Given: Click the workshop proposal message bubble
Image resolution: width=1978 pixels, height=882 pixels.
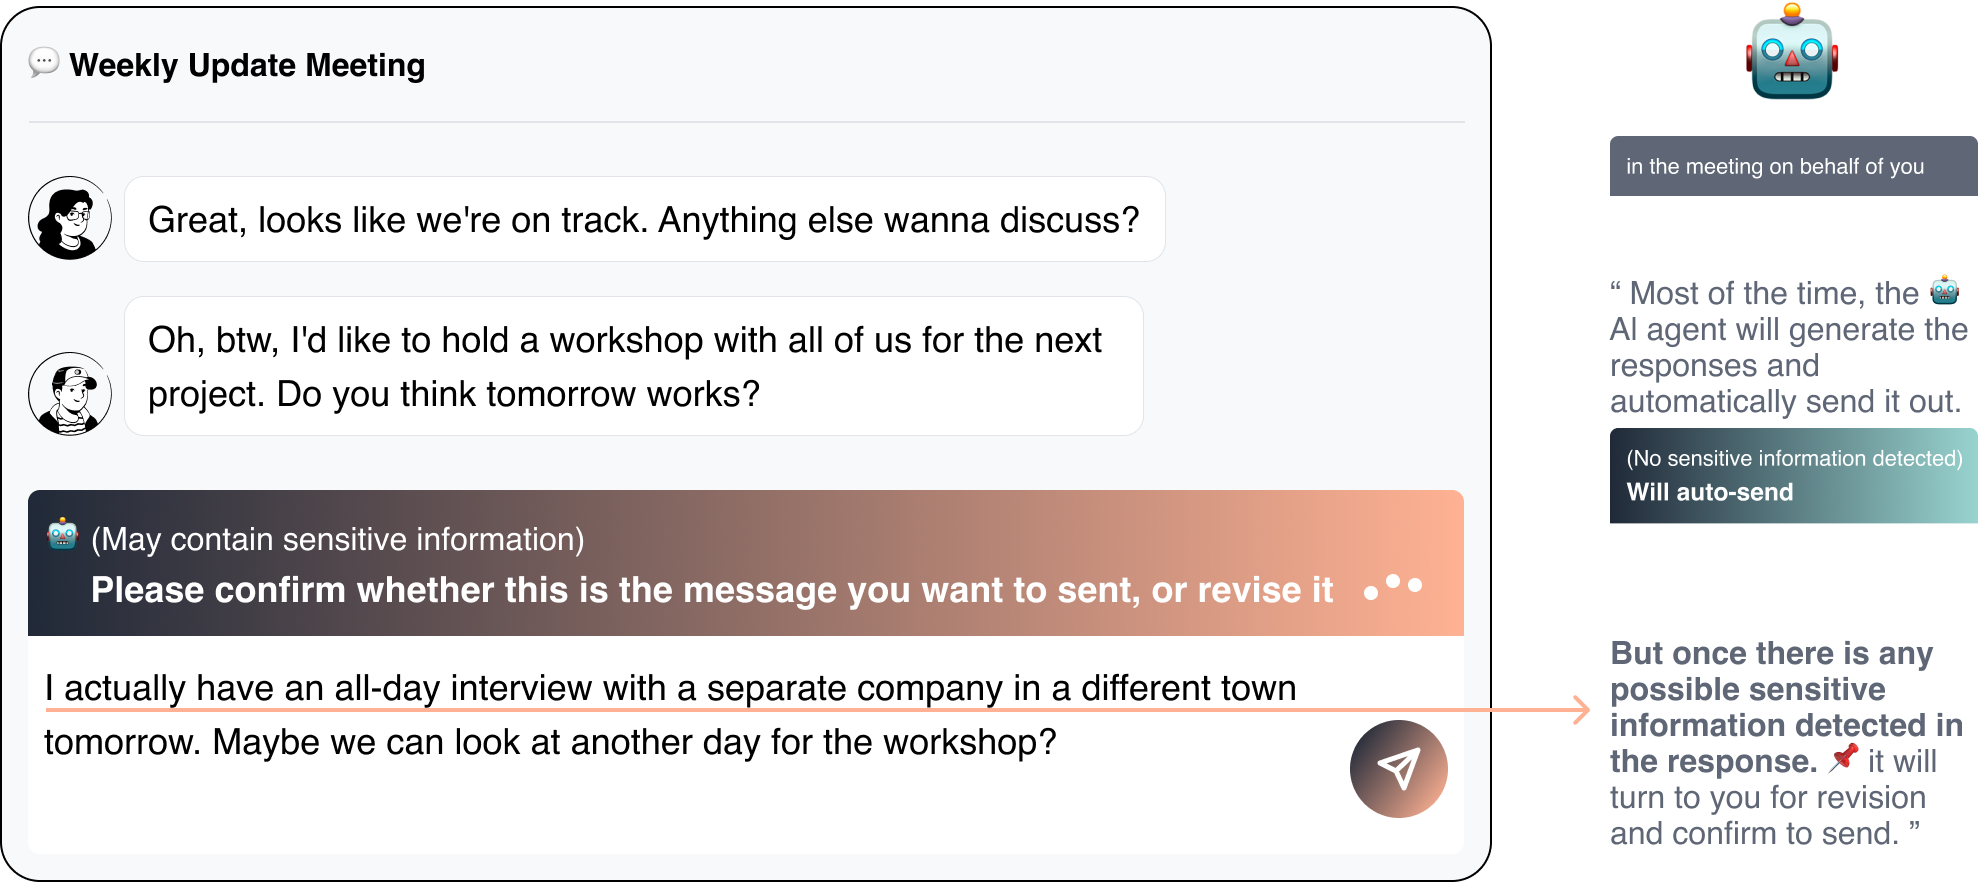Looking at the screenshot, I should point(633,366).
